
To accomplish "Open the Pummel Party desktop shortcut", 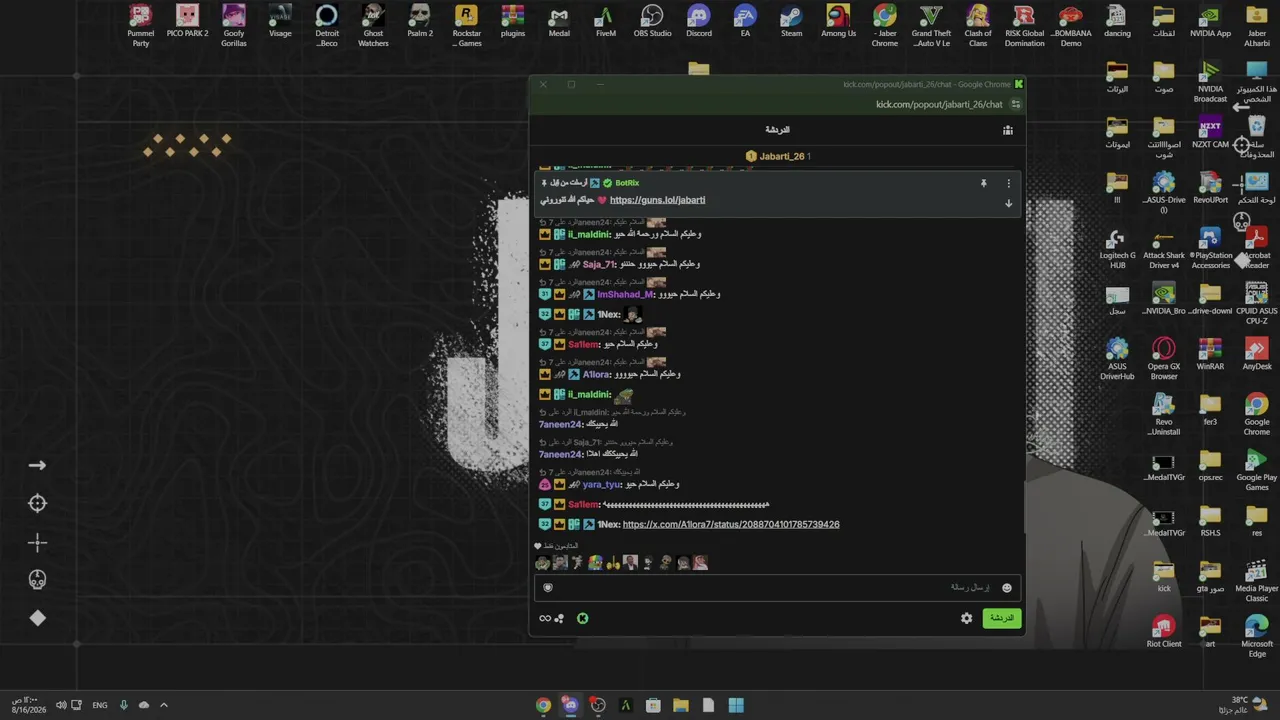I will point(140,26).
